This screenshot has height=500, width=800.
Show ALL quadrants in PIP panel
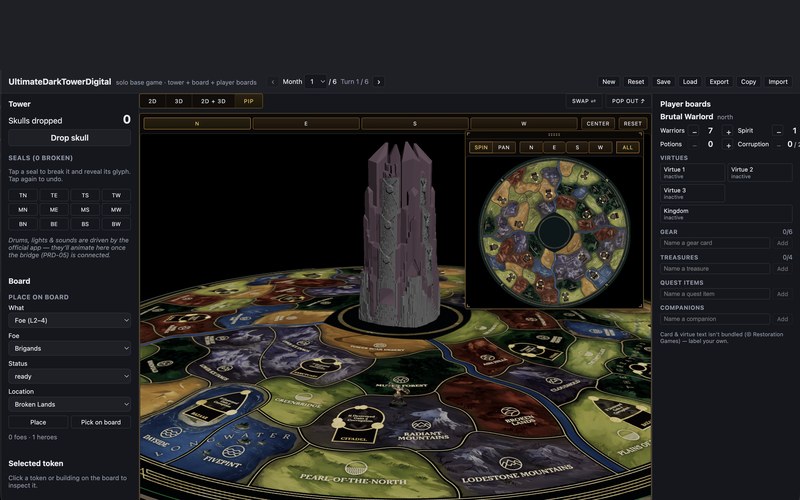(x=628, y=147)
